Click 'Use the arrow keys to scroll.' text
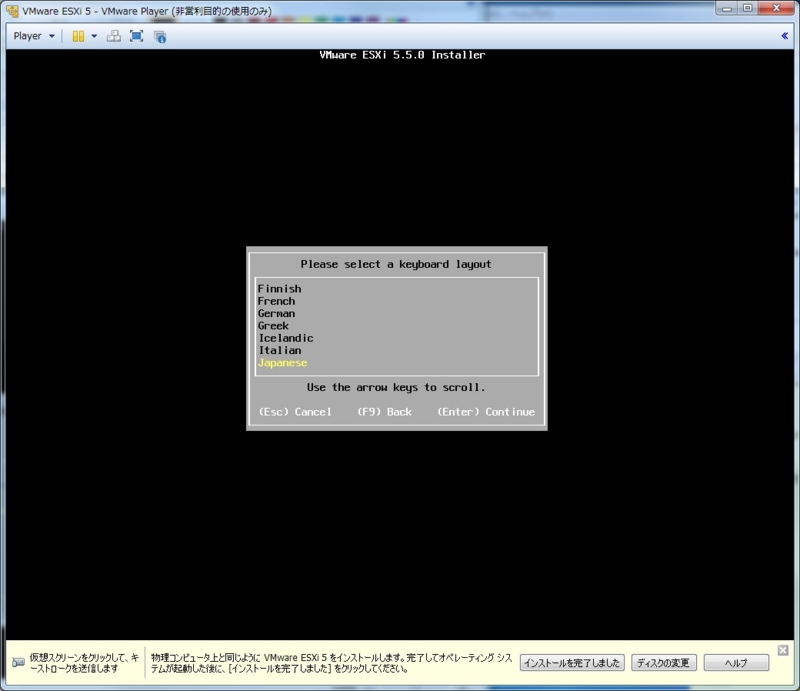 (x=396, y=387)
